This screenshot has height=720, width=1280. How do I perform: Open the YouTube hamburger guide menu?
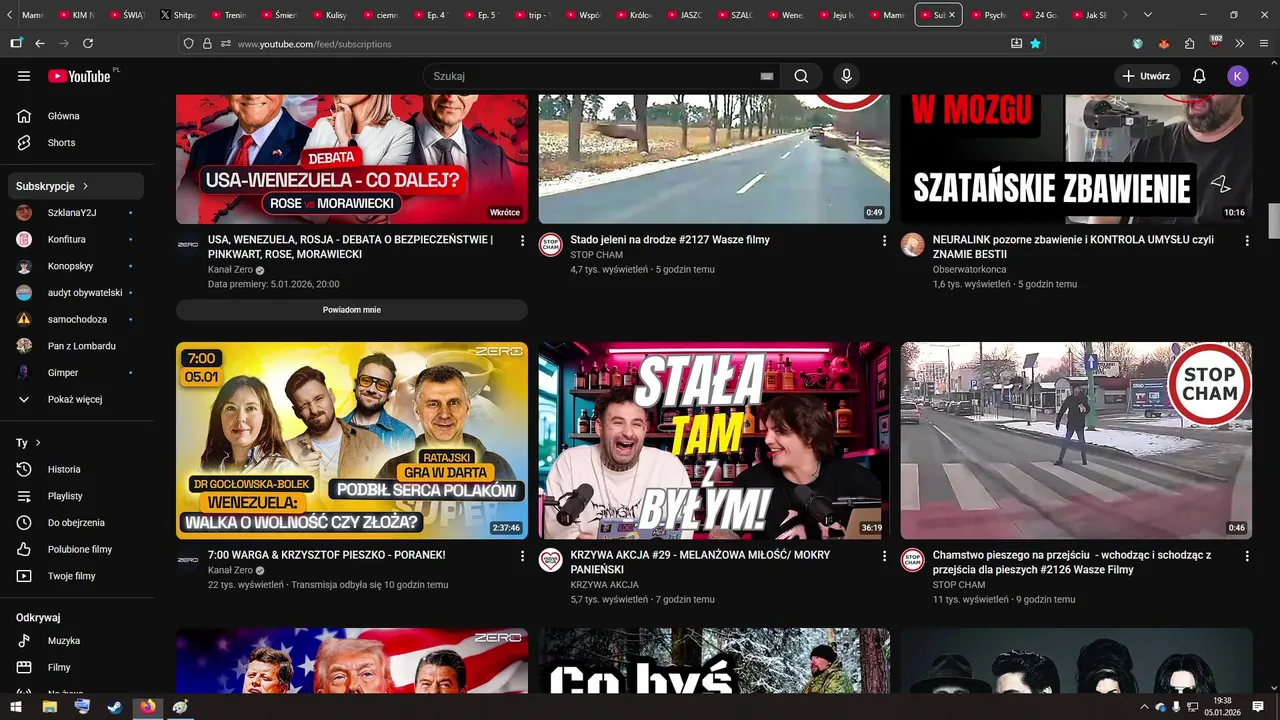pos(24,76)
